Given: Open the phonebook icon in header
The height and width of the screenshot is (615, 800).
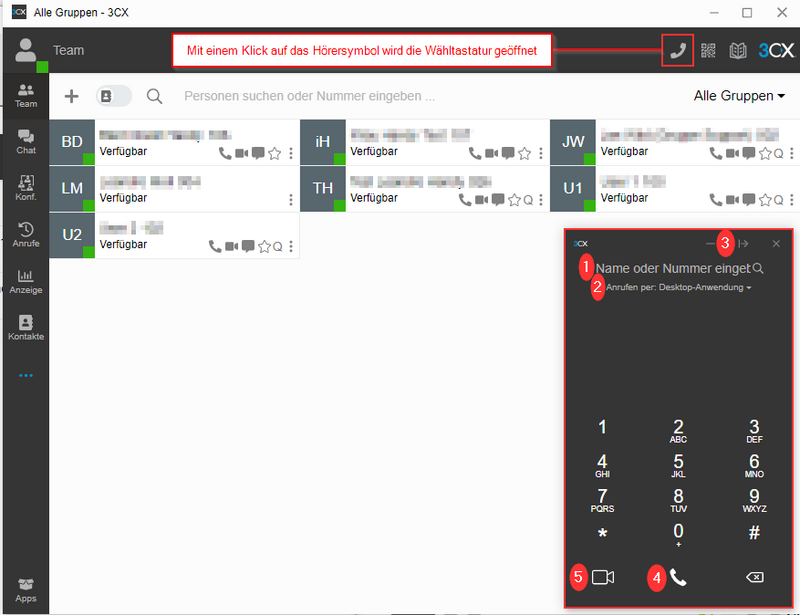Looking at the screenshot, I should (x=738, y=51).
